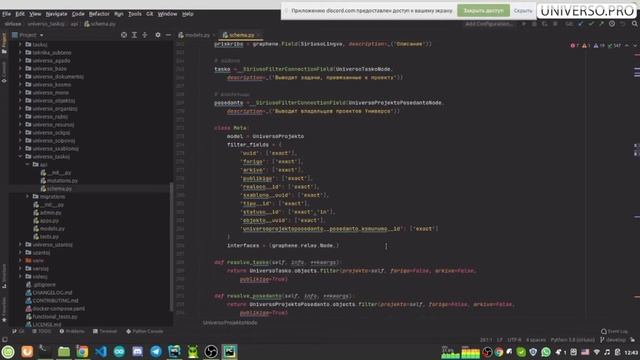Open Python Console tool window
The height and width of the screenshot is (360, 640).
(x=144, y=331)
